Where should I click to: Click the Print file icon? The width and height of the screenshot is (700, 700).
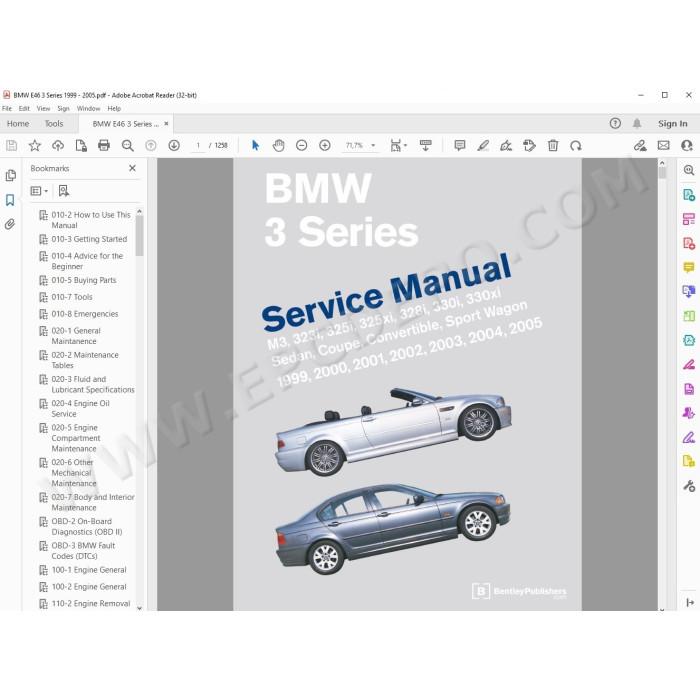tap(104, 146)
